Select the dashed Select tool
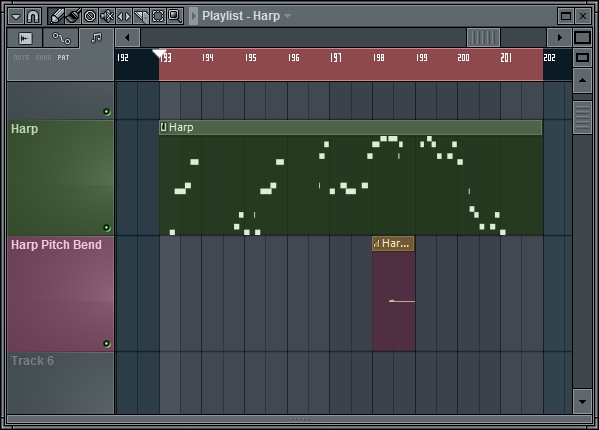This screenshot has height=430, width=599. [158, 16]
